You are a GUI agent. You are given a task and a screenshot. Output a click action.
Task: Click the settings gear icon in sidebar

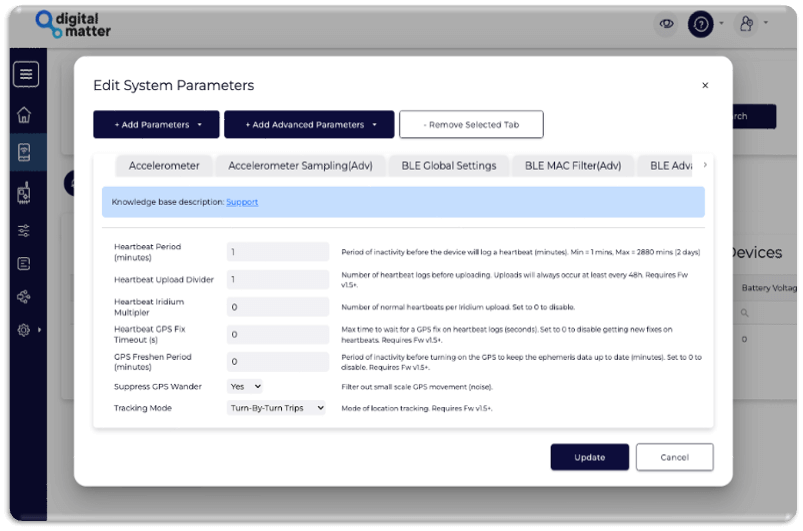(25, 329)
